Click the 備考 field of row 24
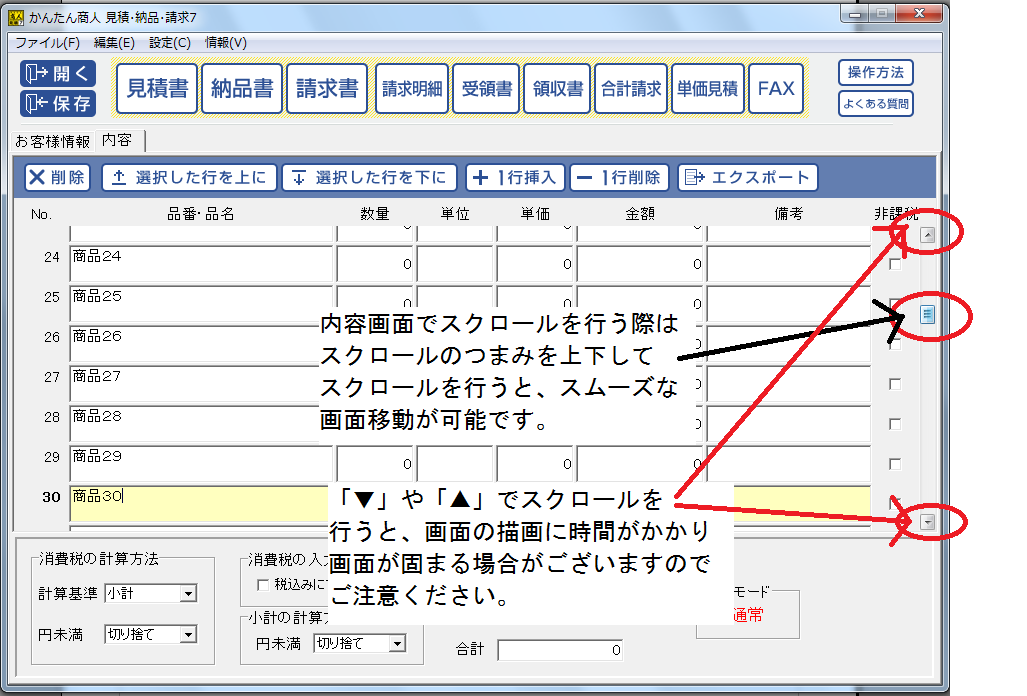The height and width of the screenshot is (696, 1027). (x=789, y=265)
